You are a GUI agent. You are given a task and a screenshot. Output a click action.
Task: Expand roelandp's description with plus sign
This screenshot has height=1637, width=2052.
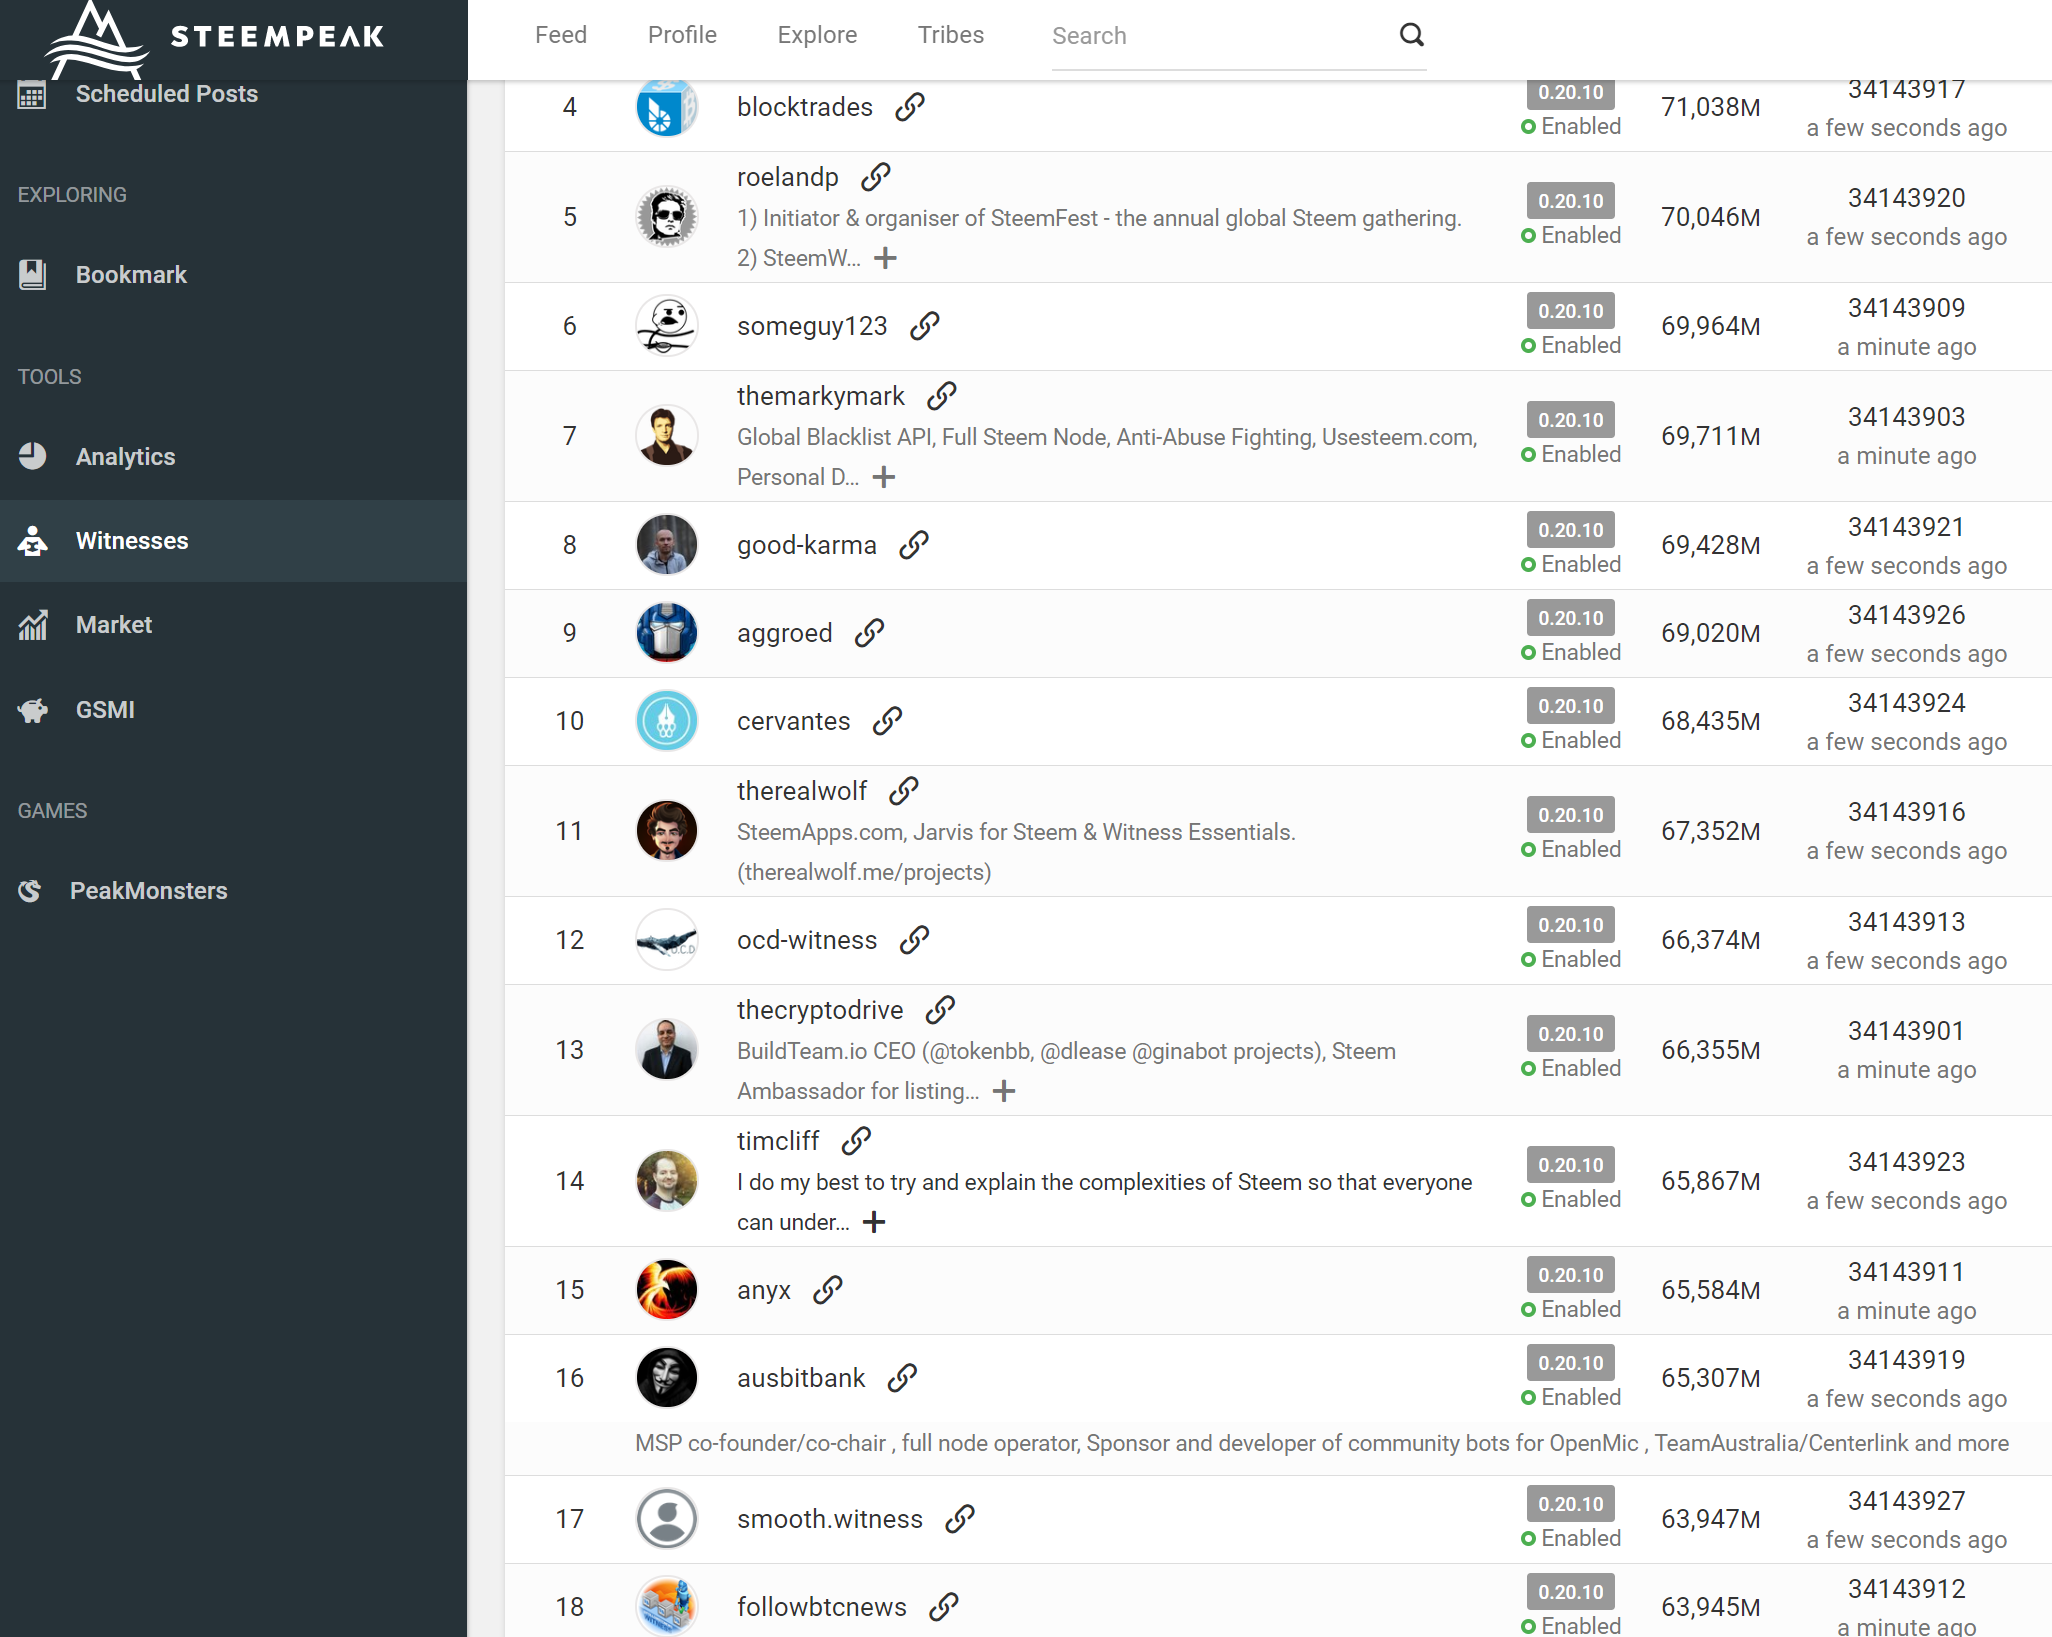point(885,258)
